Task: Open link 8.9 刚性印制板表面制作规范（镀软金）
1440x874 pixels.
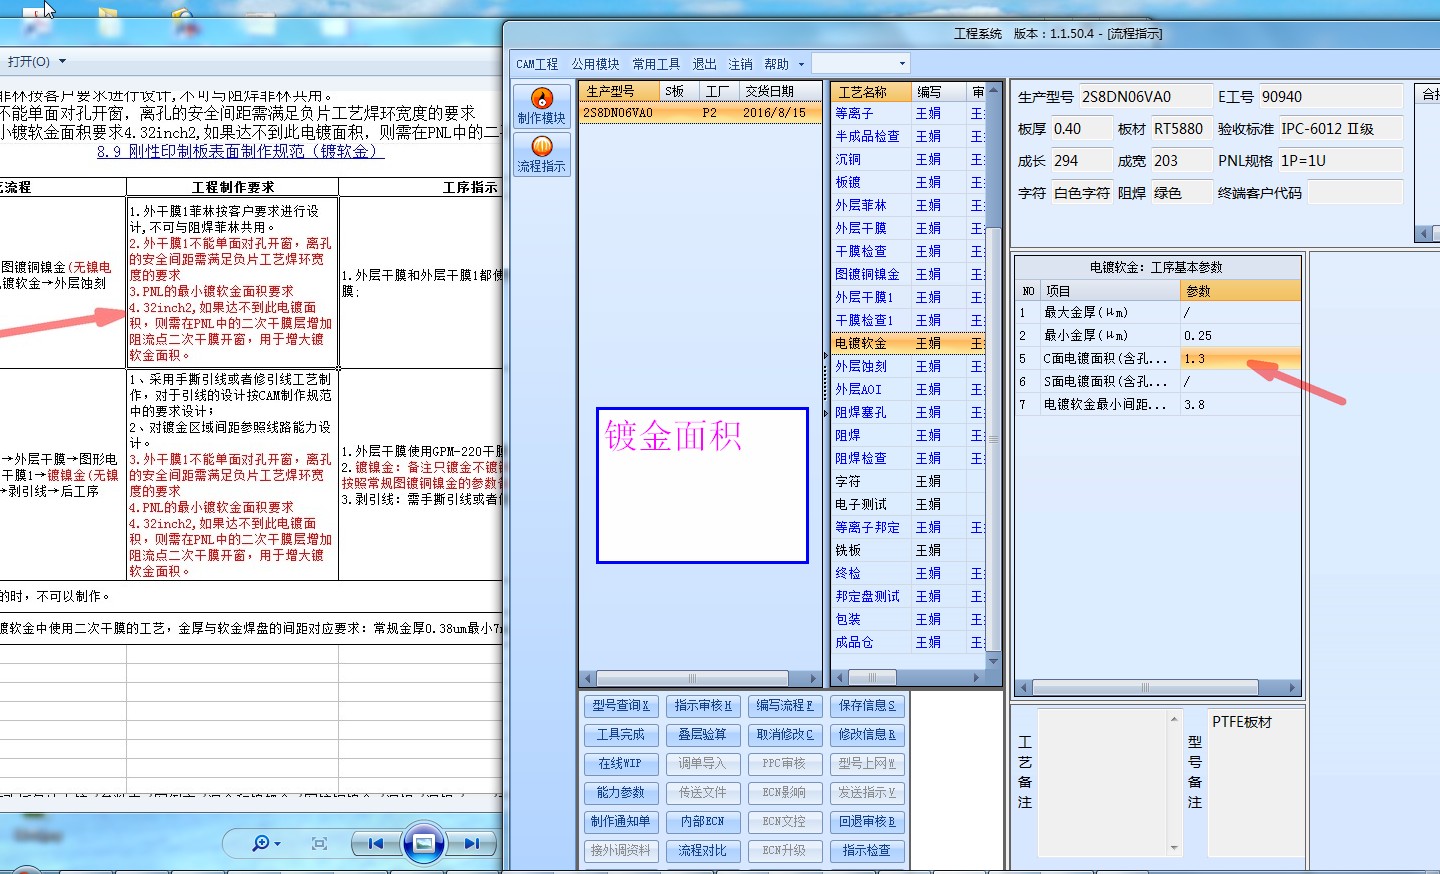Action: pyautogui.click(x=240, y=152)
